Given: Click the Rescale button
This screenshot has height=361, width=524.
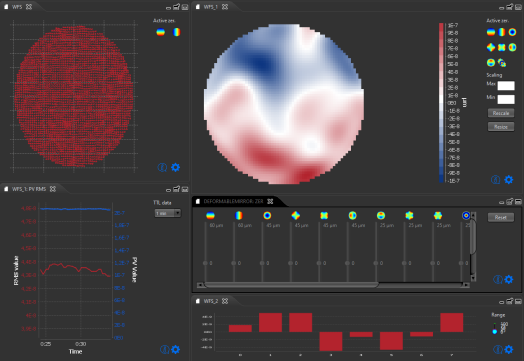Looking at the screenshot, I should tap(501, 113).
